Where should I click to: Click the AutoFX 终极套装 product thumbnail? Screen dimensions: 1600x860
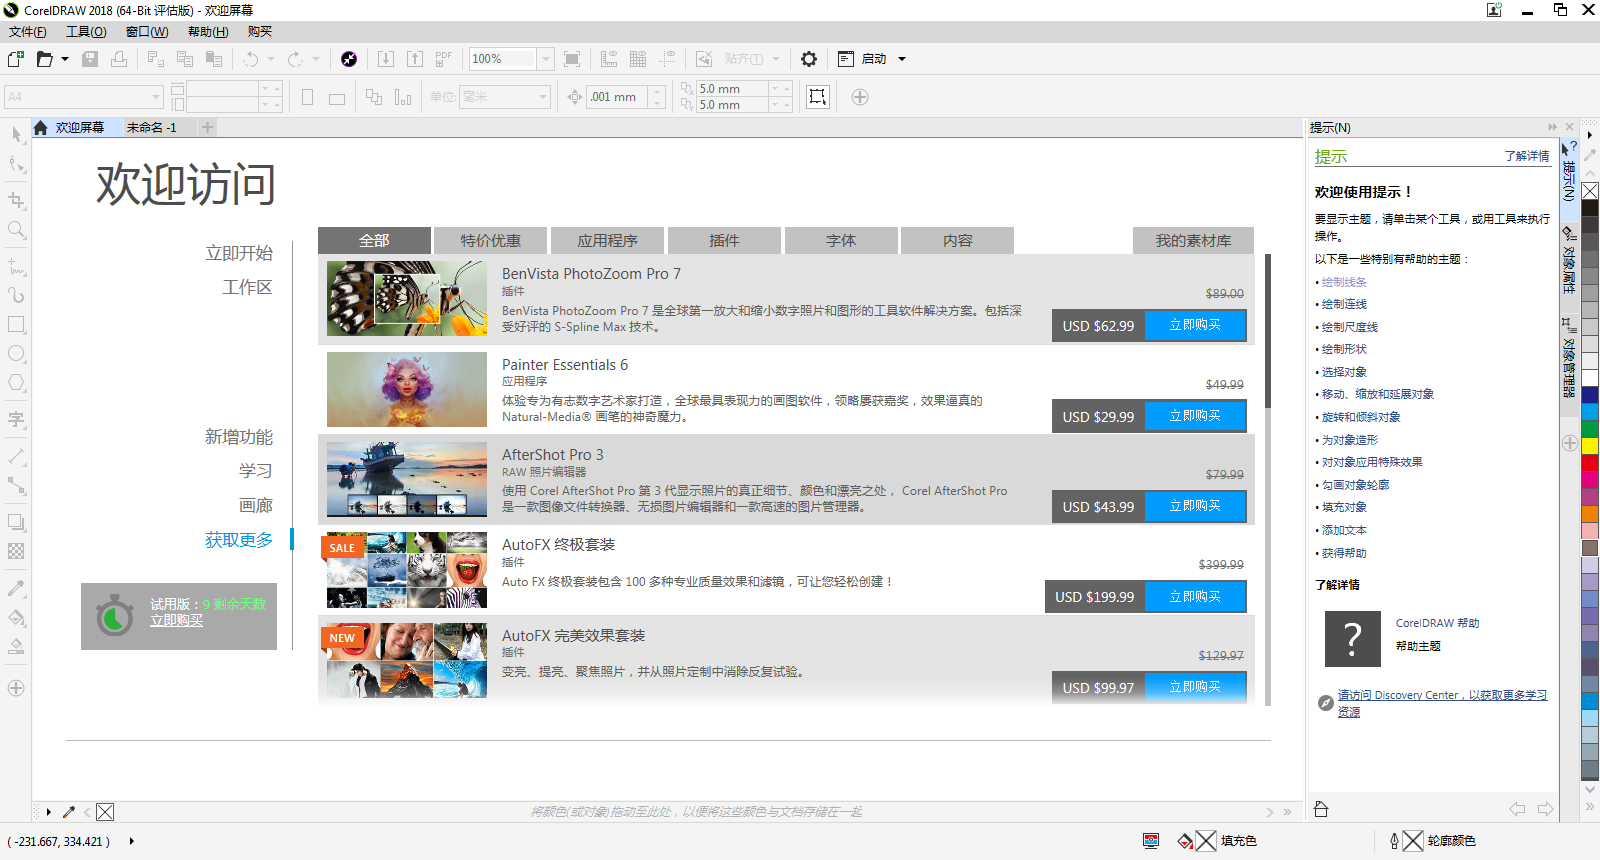coord(407,570)
